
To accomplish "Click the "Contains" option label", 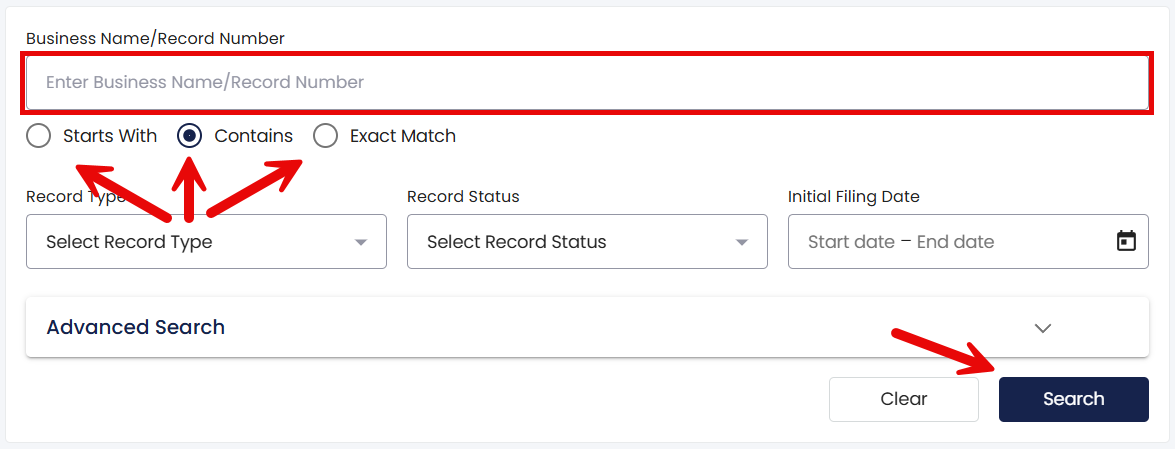I will 253,136.
